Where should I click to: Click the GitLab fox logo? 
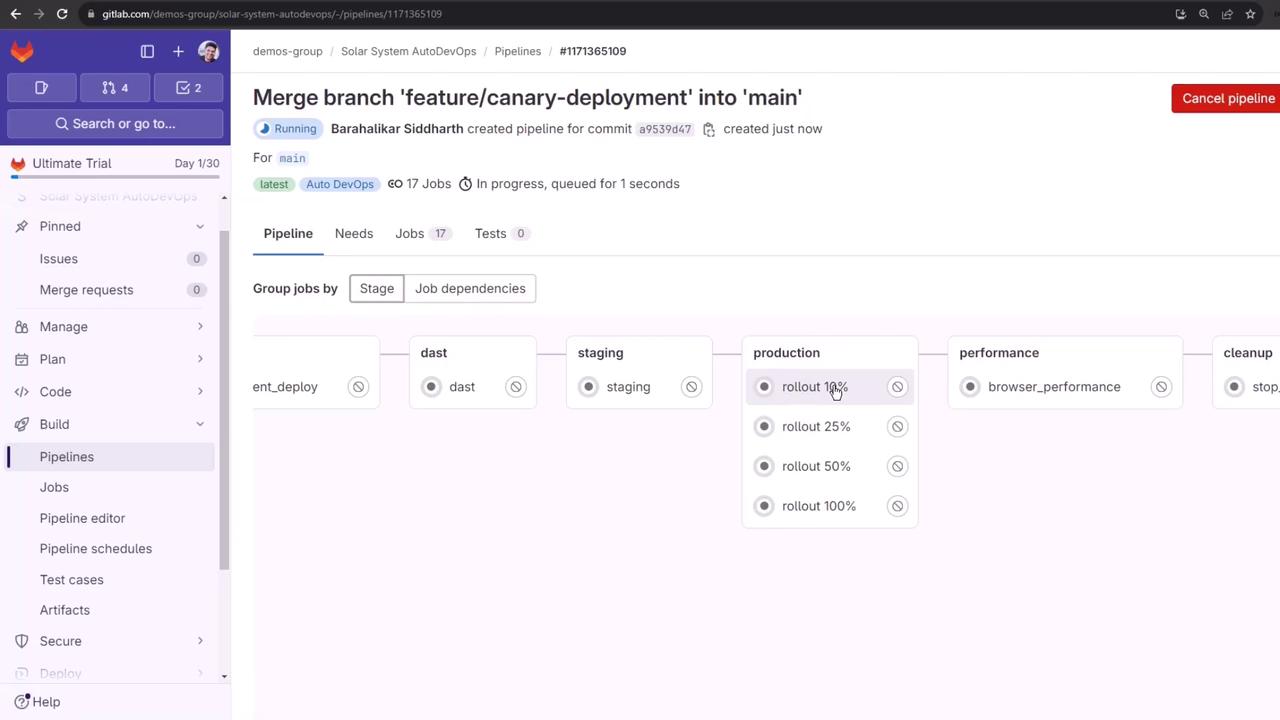[x=22, y=51]
